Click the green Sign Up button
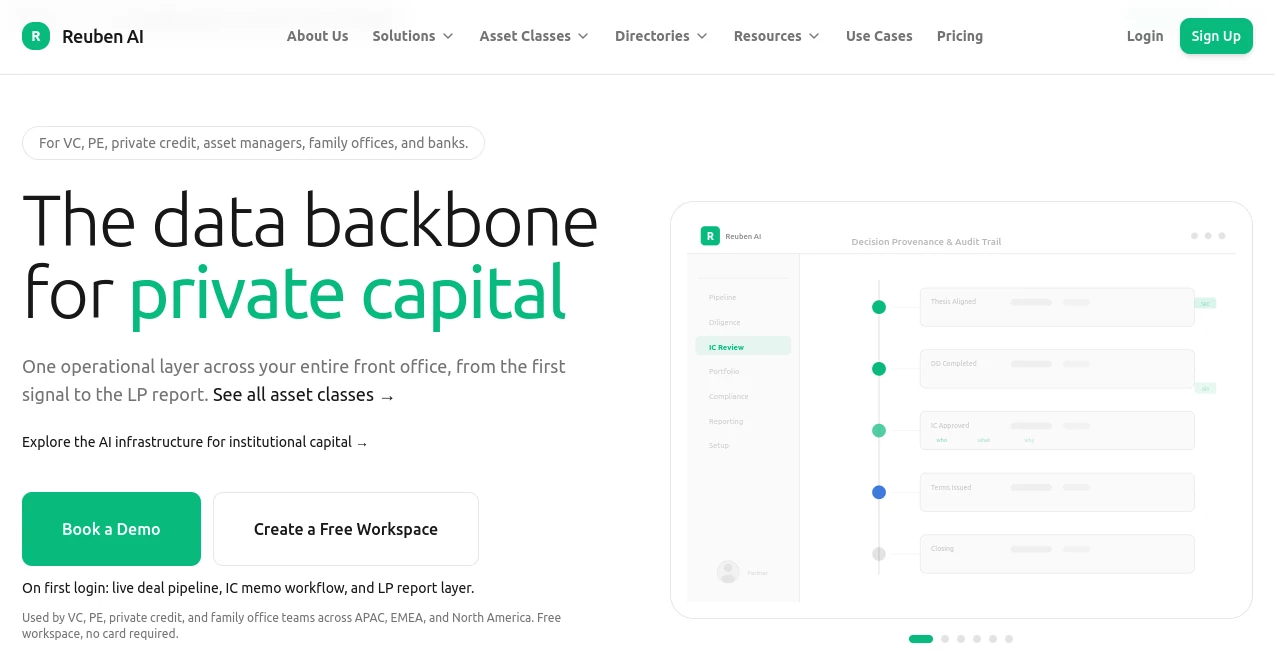Screen dimensions: 1275x652 pos(1216,36)
